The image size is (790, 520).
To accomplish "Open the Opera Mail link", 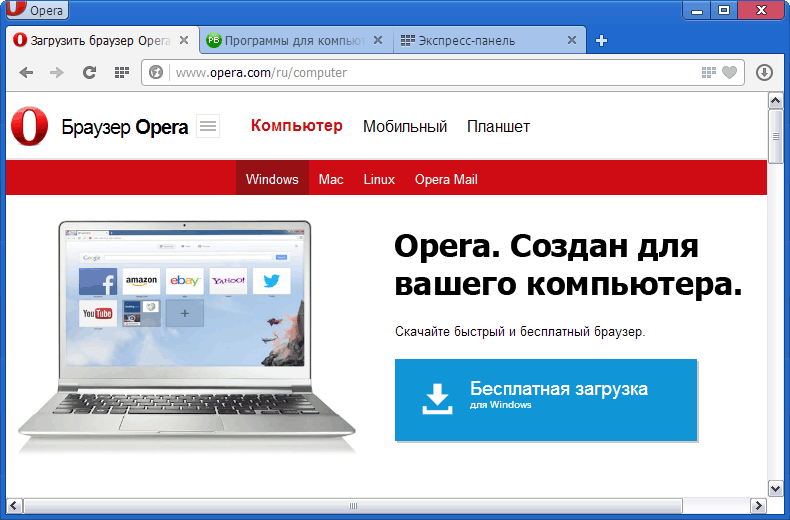I will coord(446,179).
